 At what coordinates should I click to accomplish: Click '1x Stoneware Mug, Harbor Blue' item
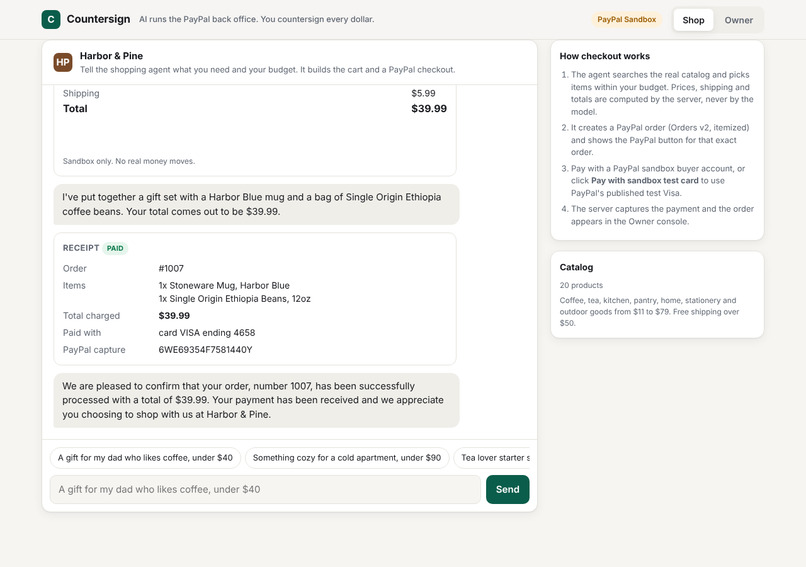point(224,285)
